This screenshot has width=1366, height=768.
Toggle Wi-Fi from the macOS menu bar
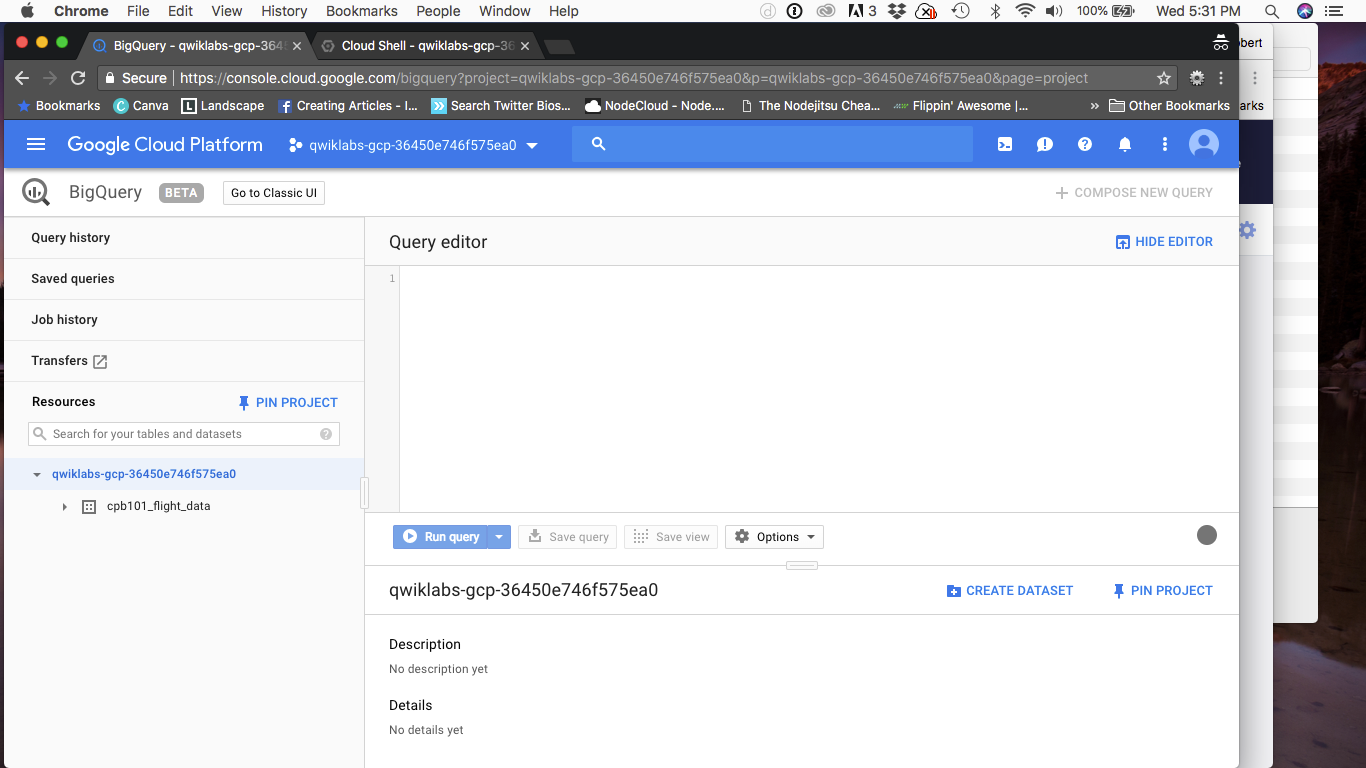click(1026, 11)
